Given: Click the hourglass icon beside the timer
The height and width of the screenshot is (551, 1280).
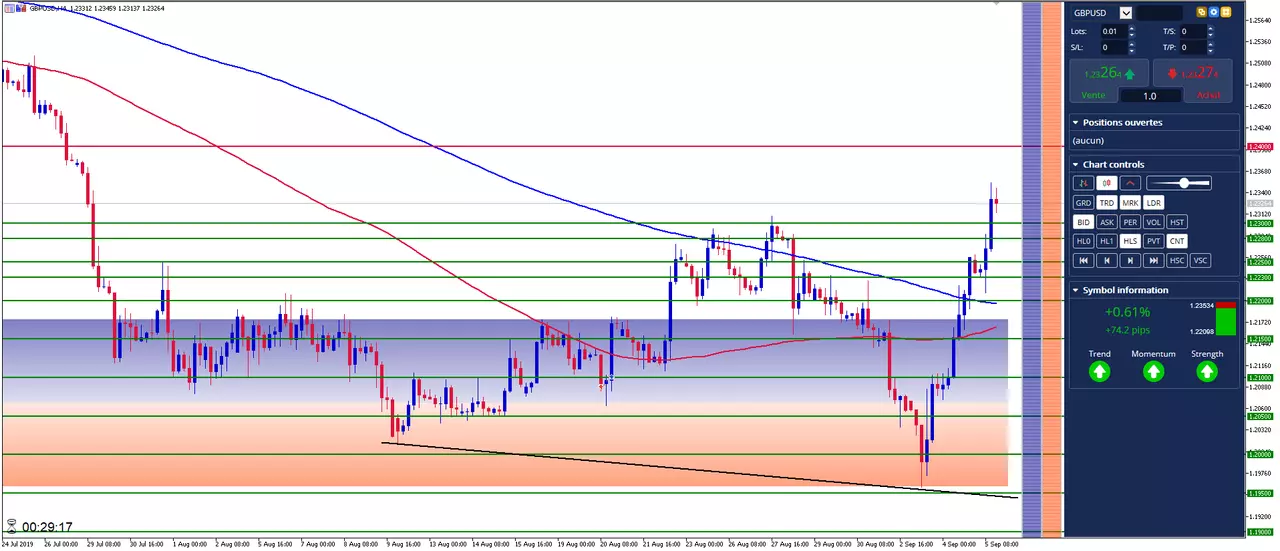Looking at the screenshot, I should click(x=11, y=525).
